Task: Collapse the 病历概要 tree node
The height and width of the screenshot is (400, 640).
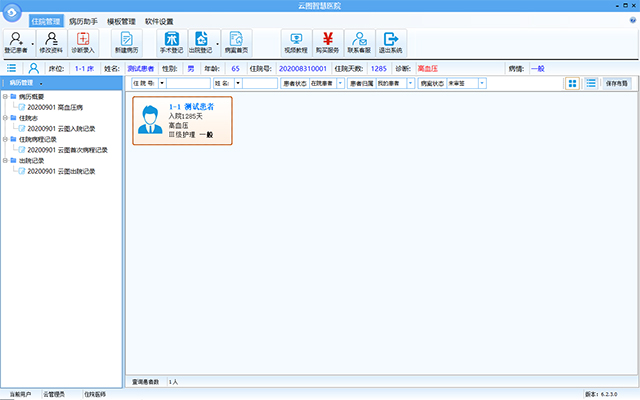Action: (x=7, y=97)
